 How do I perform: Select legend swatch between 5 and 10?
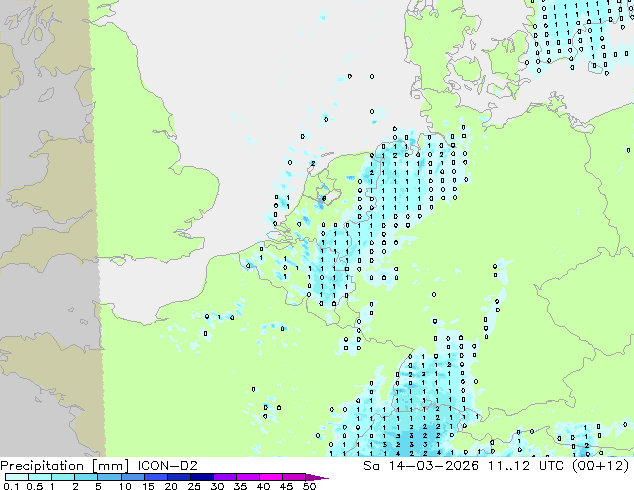(x=109, y=477)
